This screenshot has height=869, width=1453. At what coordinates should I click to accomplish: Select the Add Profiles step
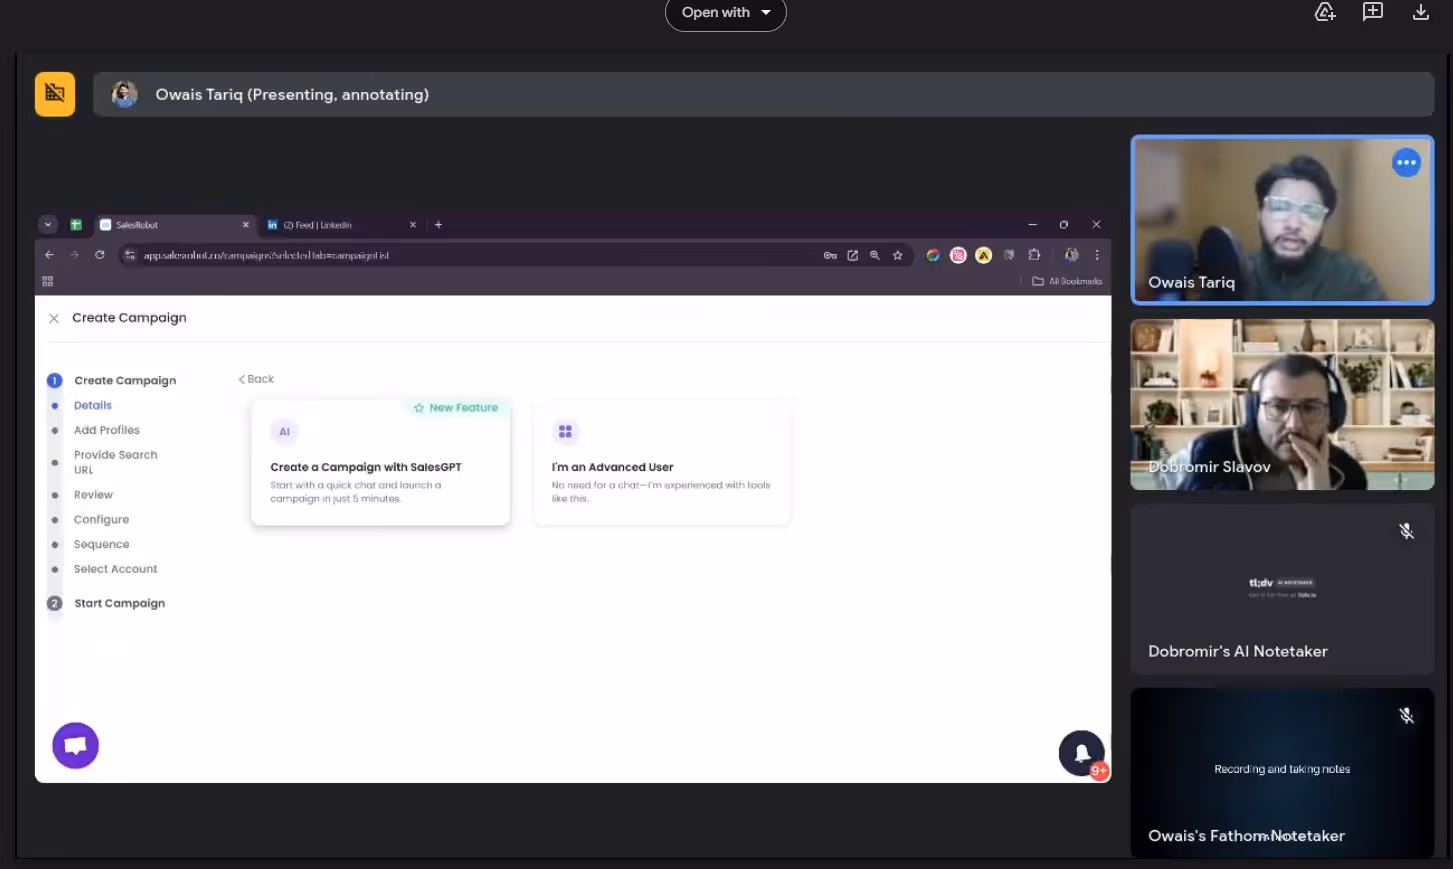(106, 429)
